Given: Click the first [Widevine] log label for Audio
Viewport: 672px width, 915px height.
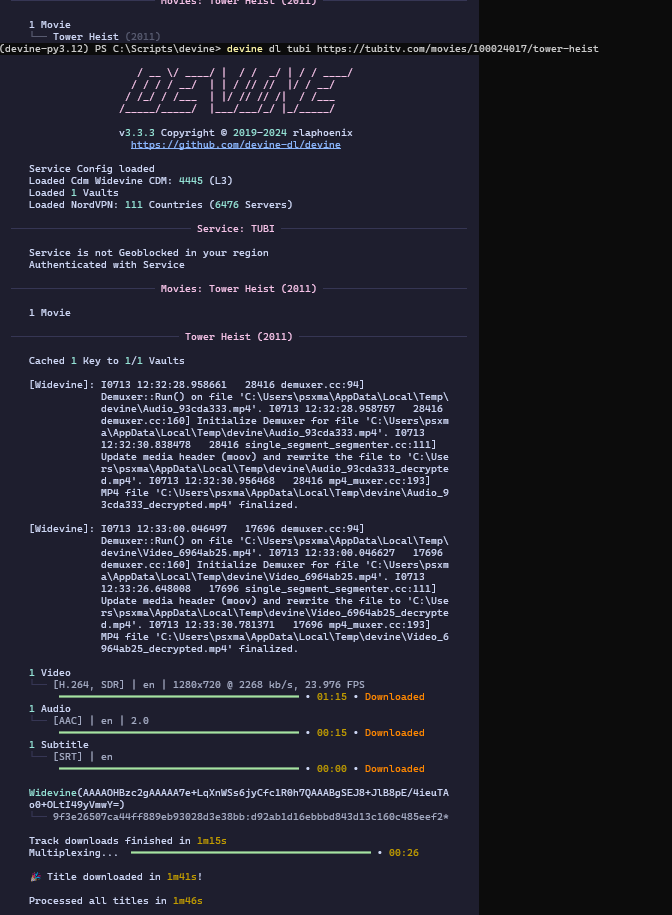Looking at the screenshot, I should (61, 385).
